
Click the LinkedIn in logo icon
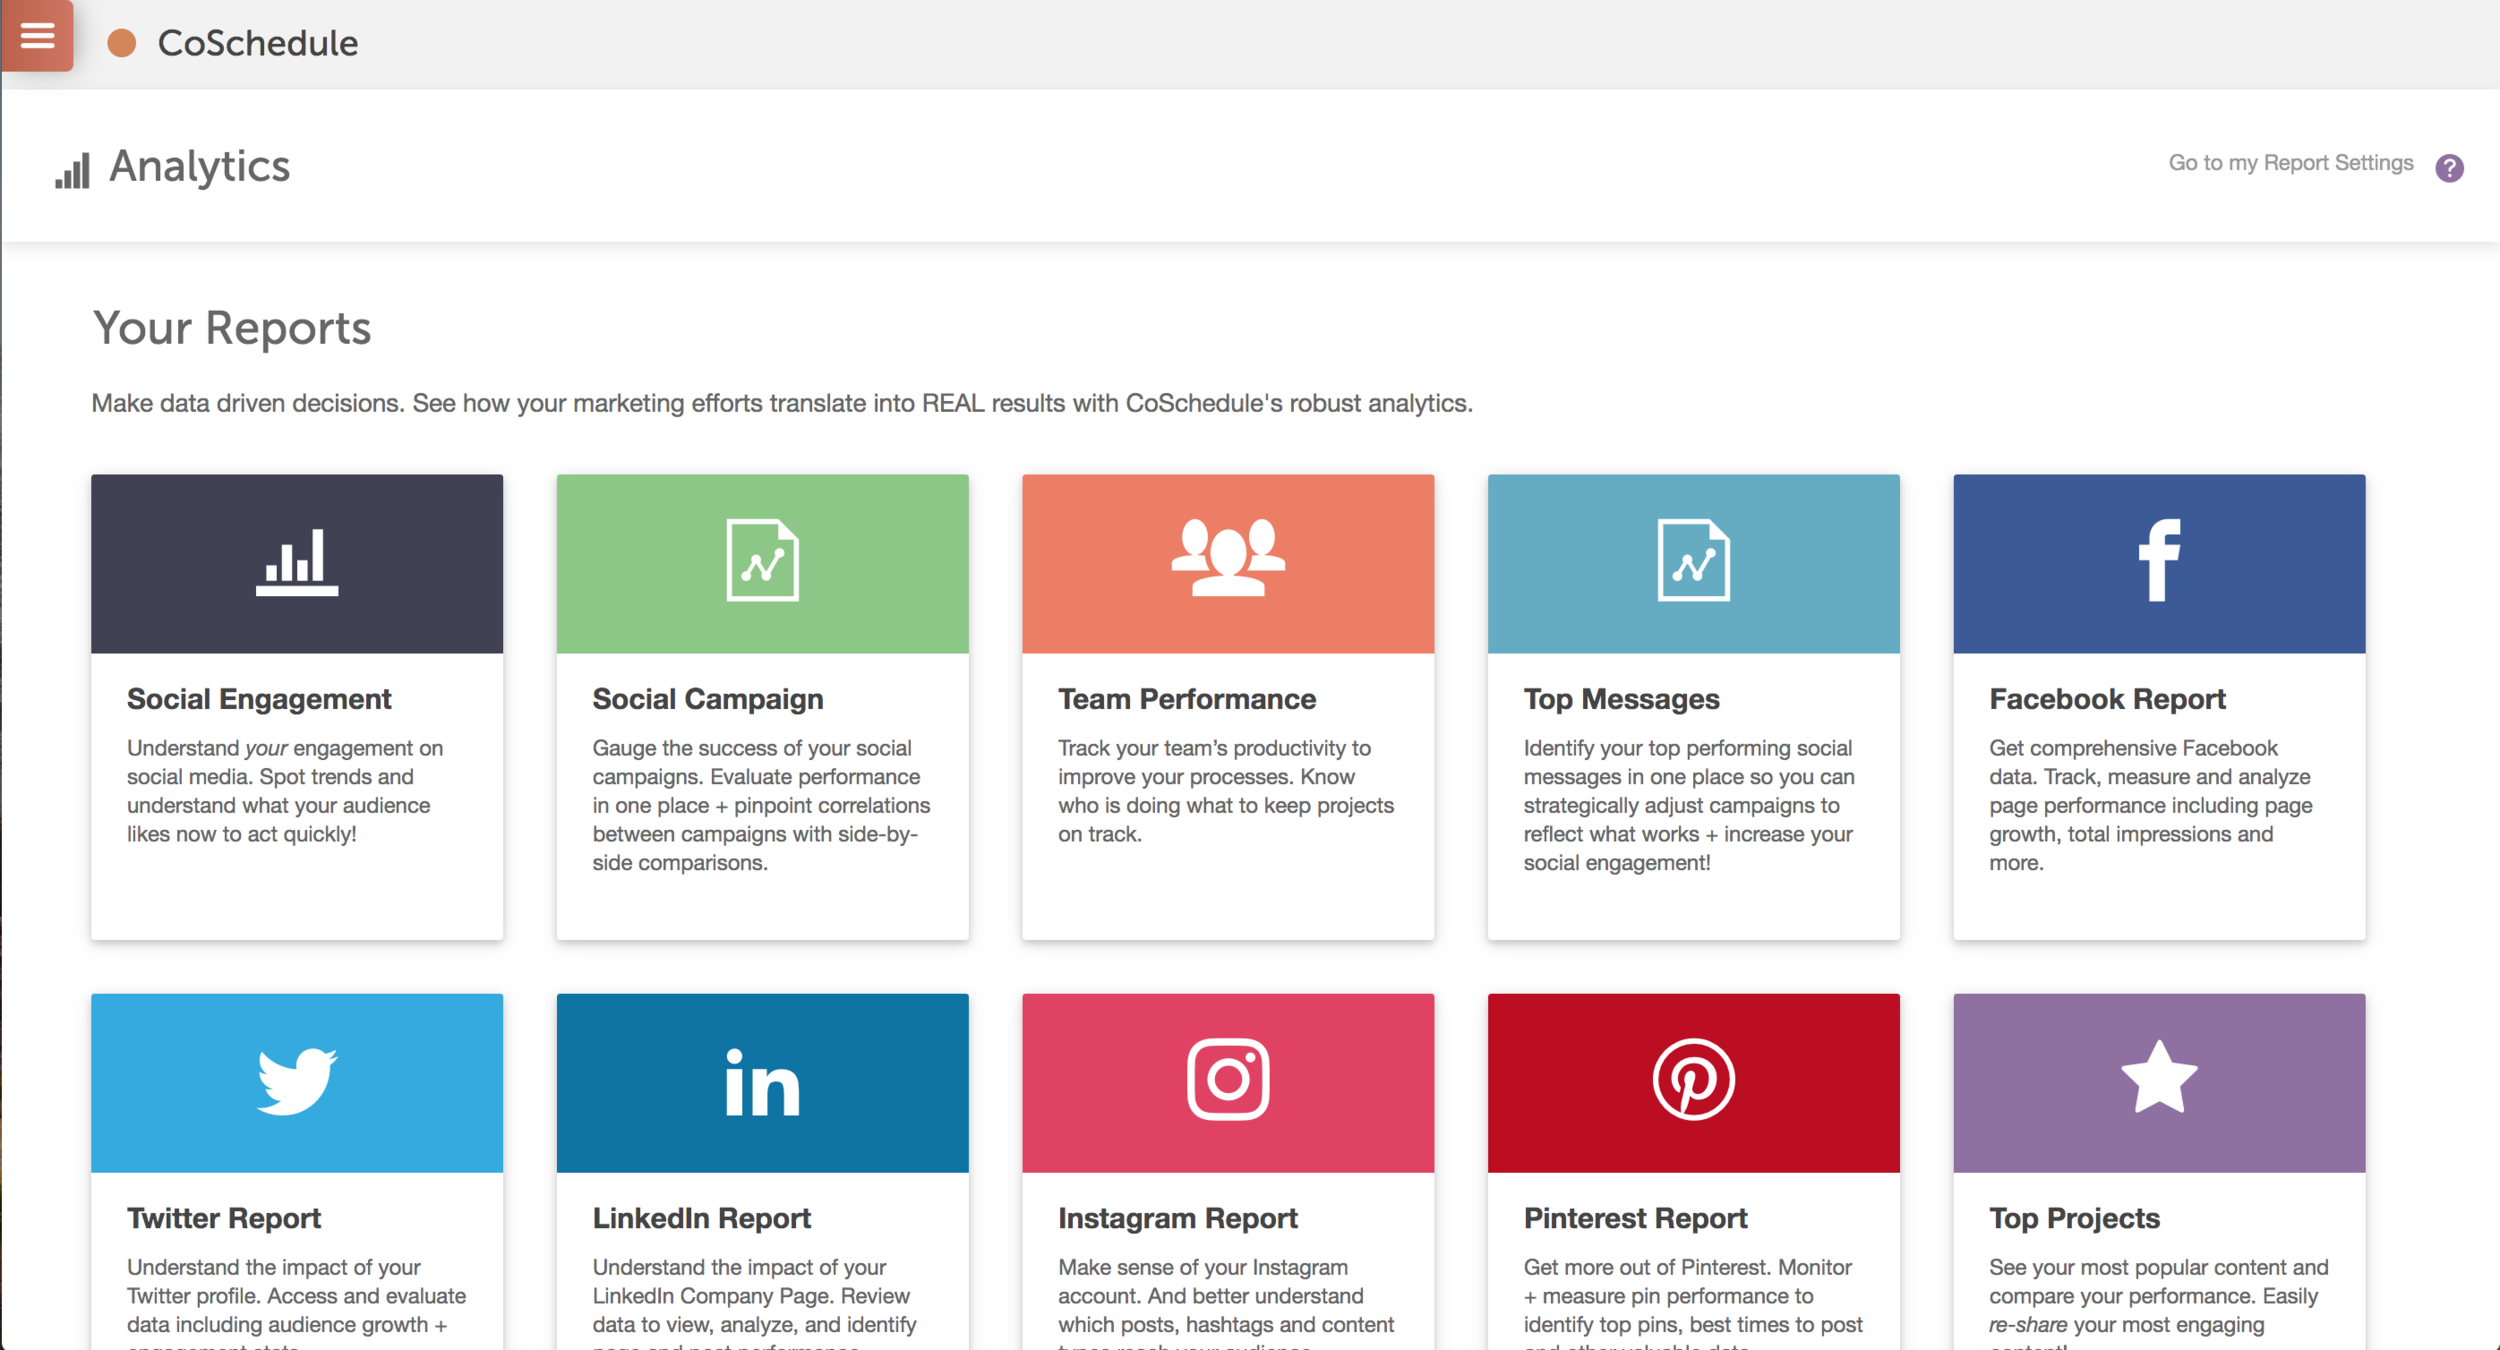point(762,1082)
